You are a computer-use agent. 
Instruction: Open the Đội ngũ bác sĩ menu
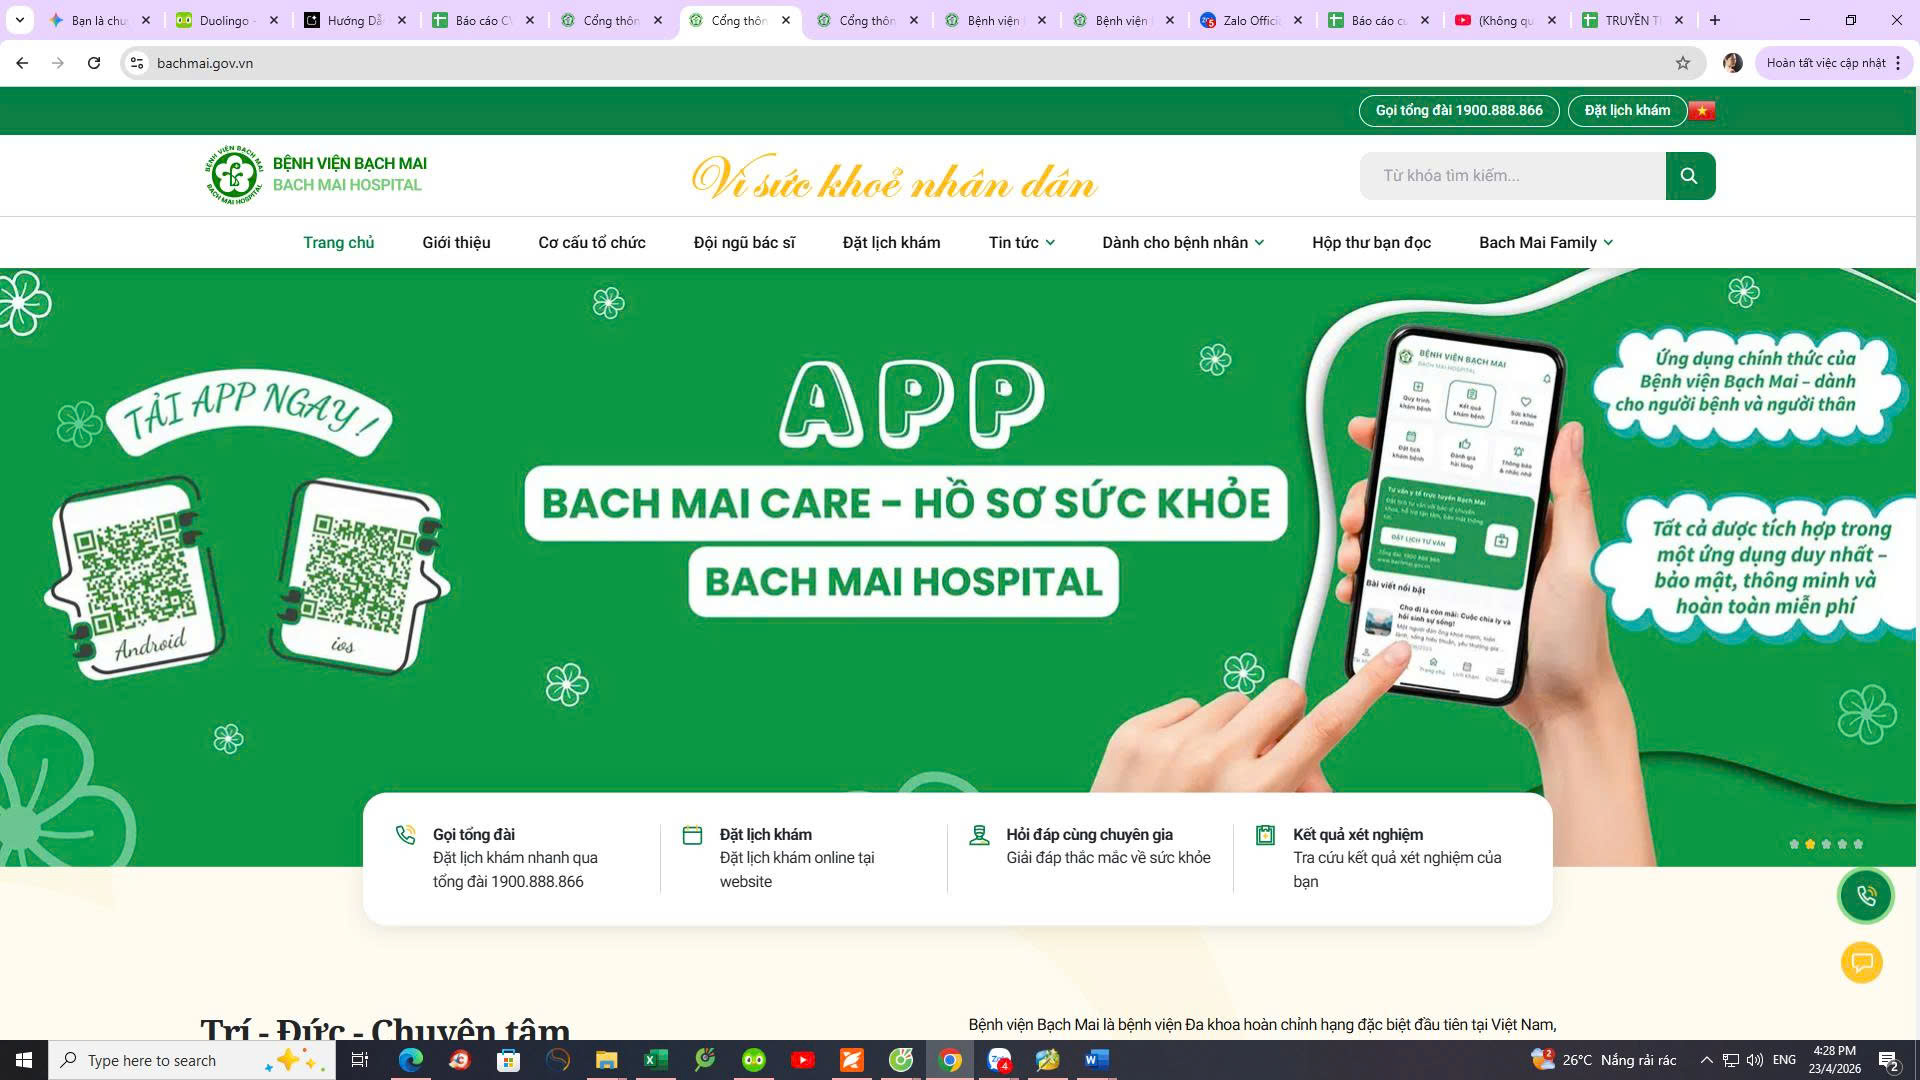(x=744, y=243)
